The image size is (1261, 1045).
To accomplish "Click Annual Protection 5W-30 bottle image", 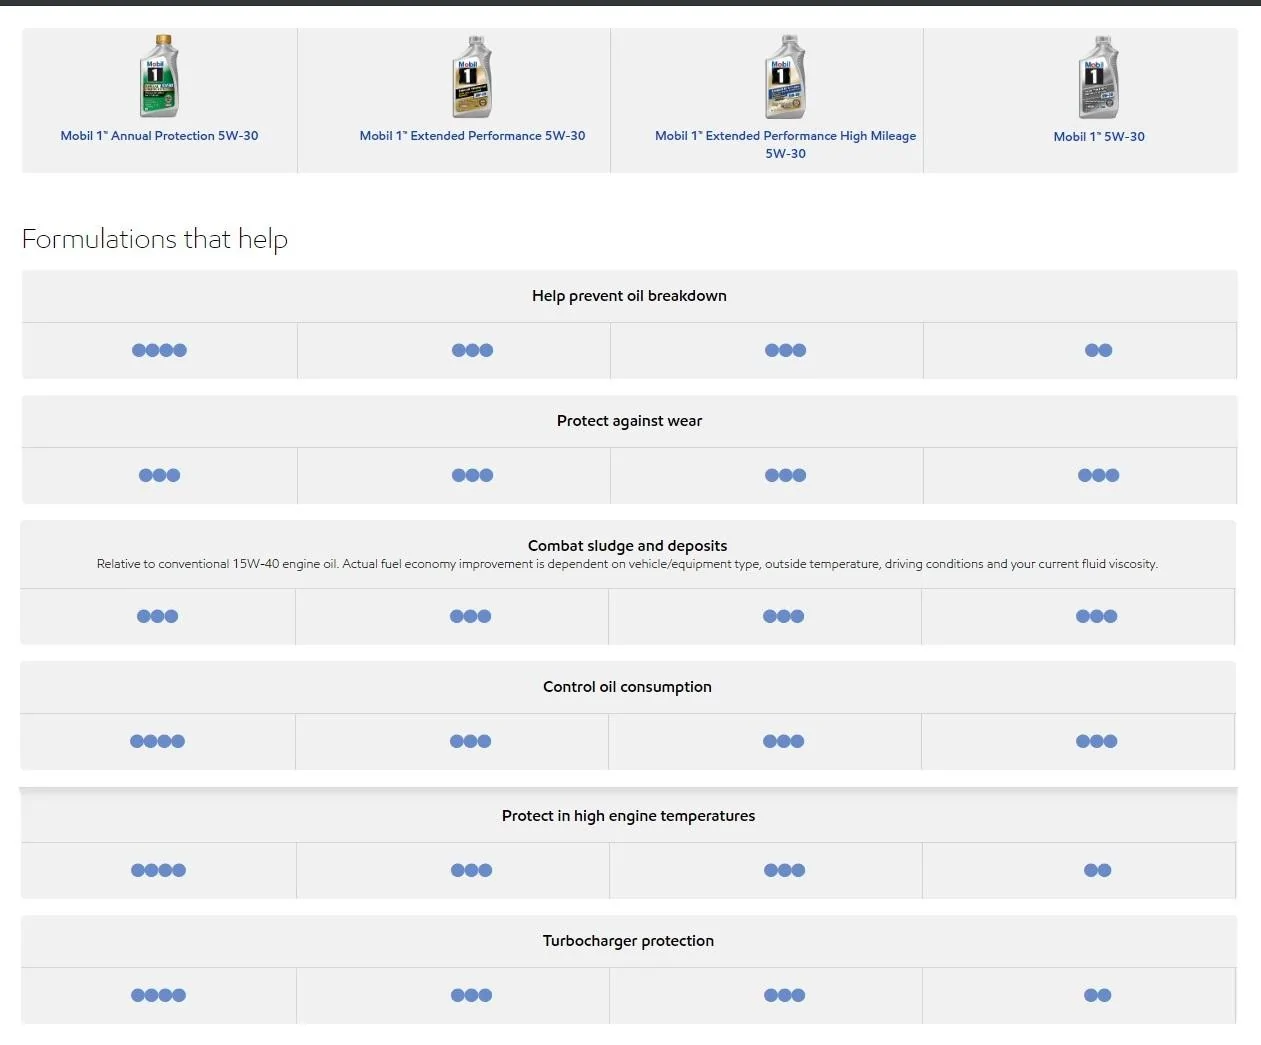I will (159, 77).
